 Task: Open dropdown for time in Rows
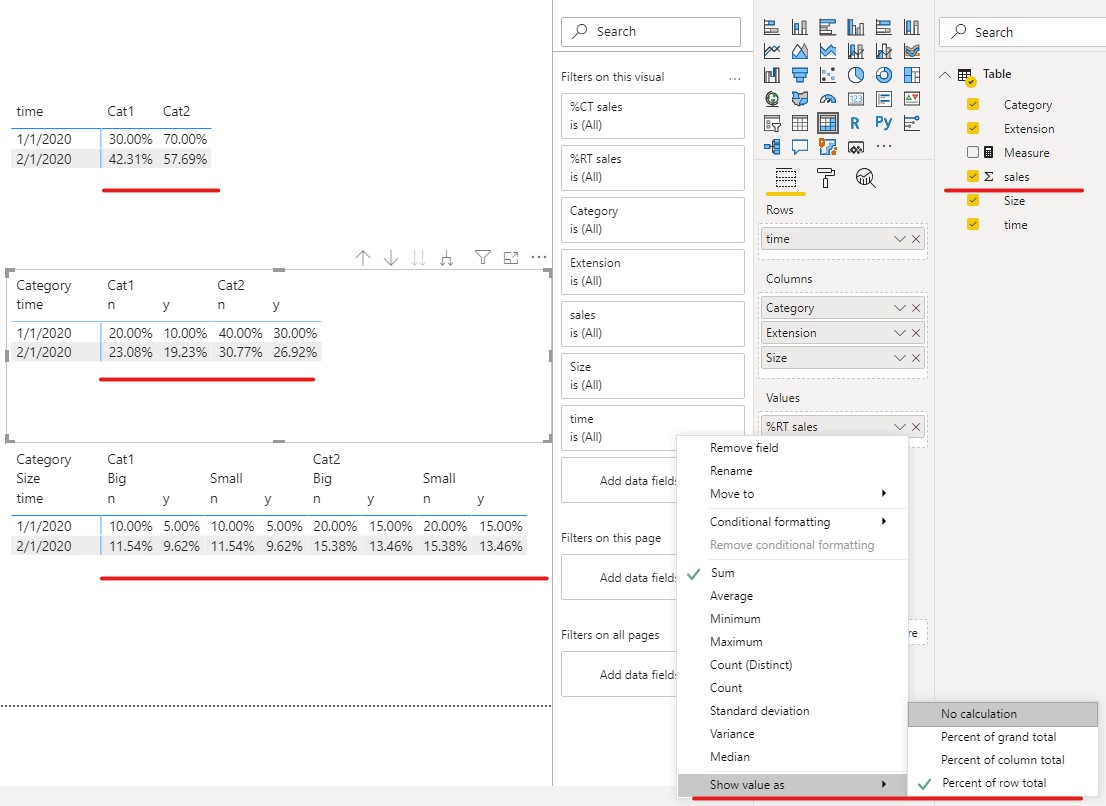(899, 239)
